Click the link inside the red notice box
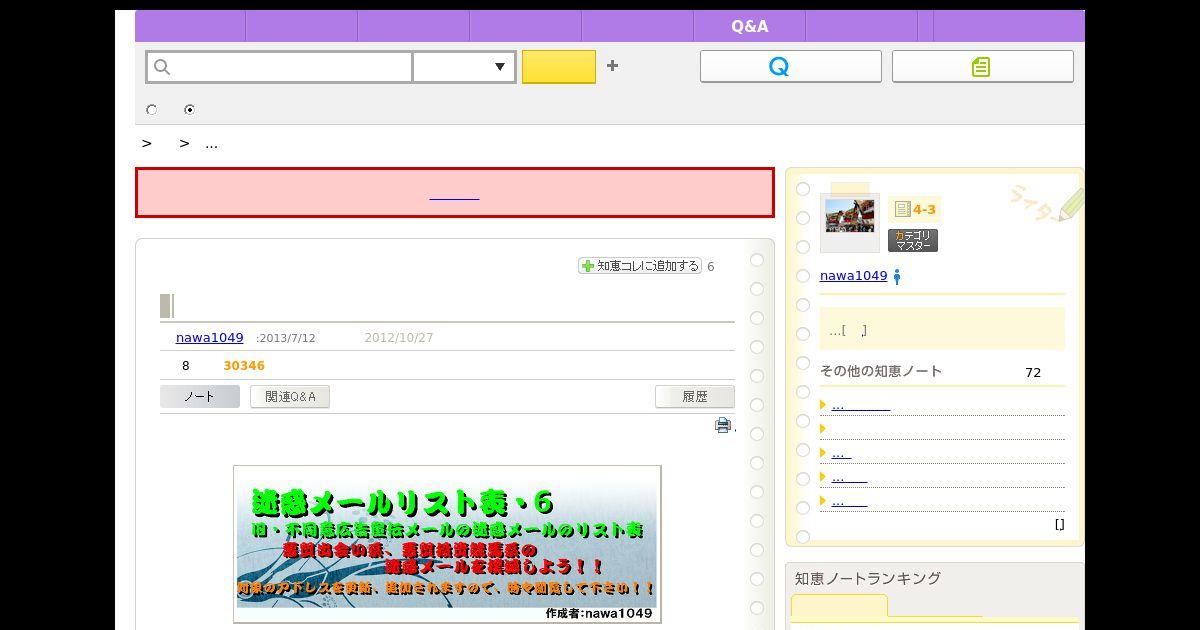Image resolution: width=1200 pixels, height=630 pixels. pos(454,193)
